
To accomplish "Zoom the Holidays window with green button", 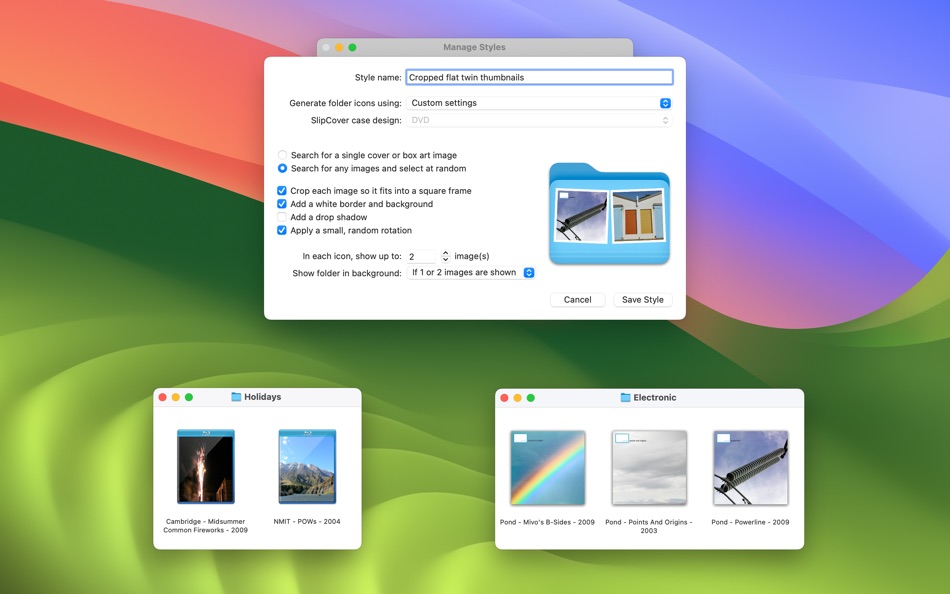I will click(189, 397).
